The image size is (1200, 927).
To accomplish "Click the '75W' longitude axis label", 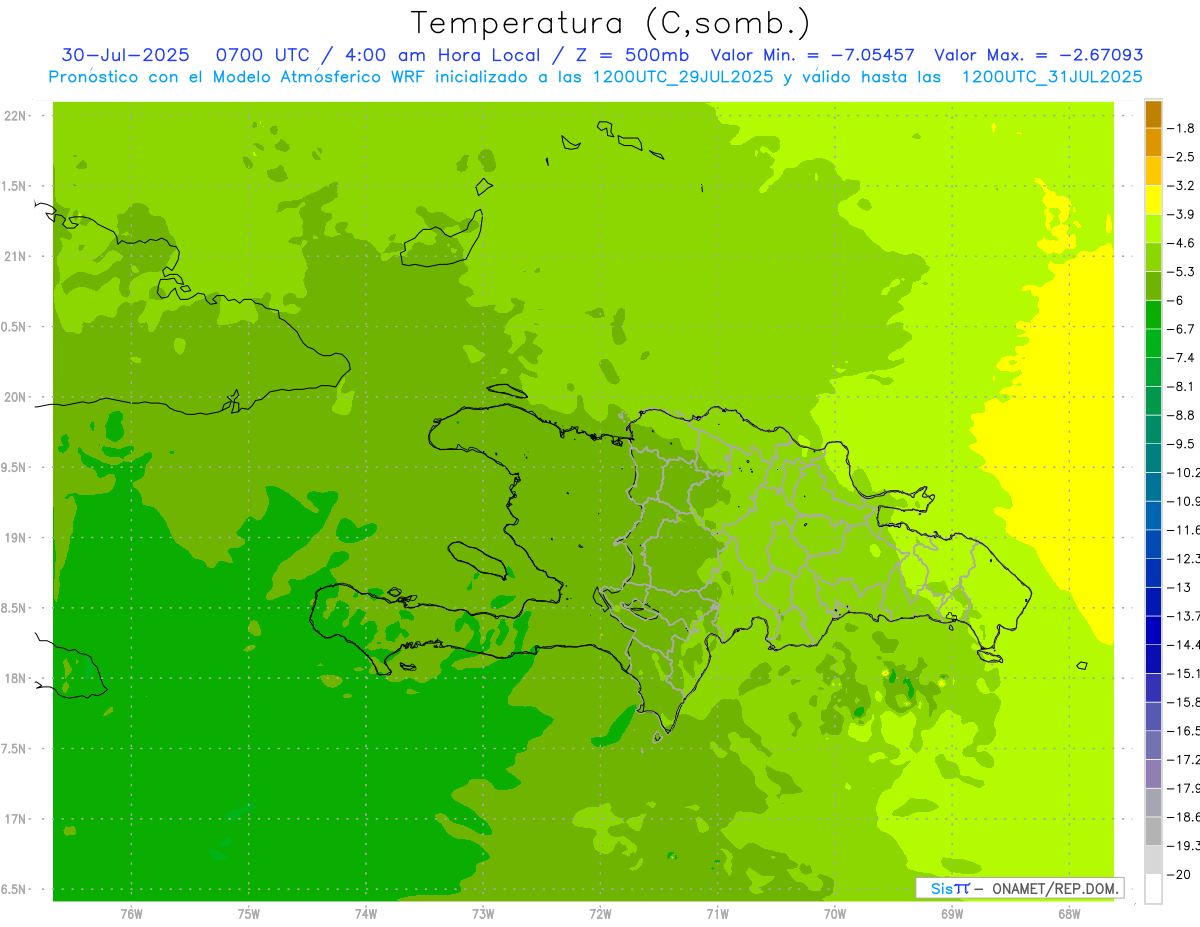I will pyautogui.click(x=248, y=913).
